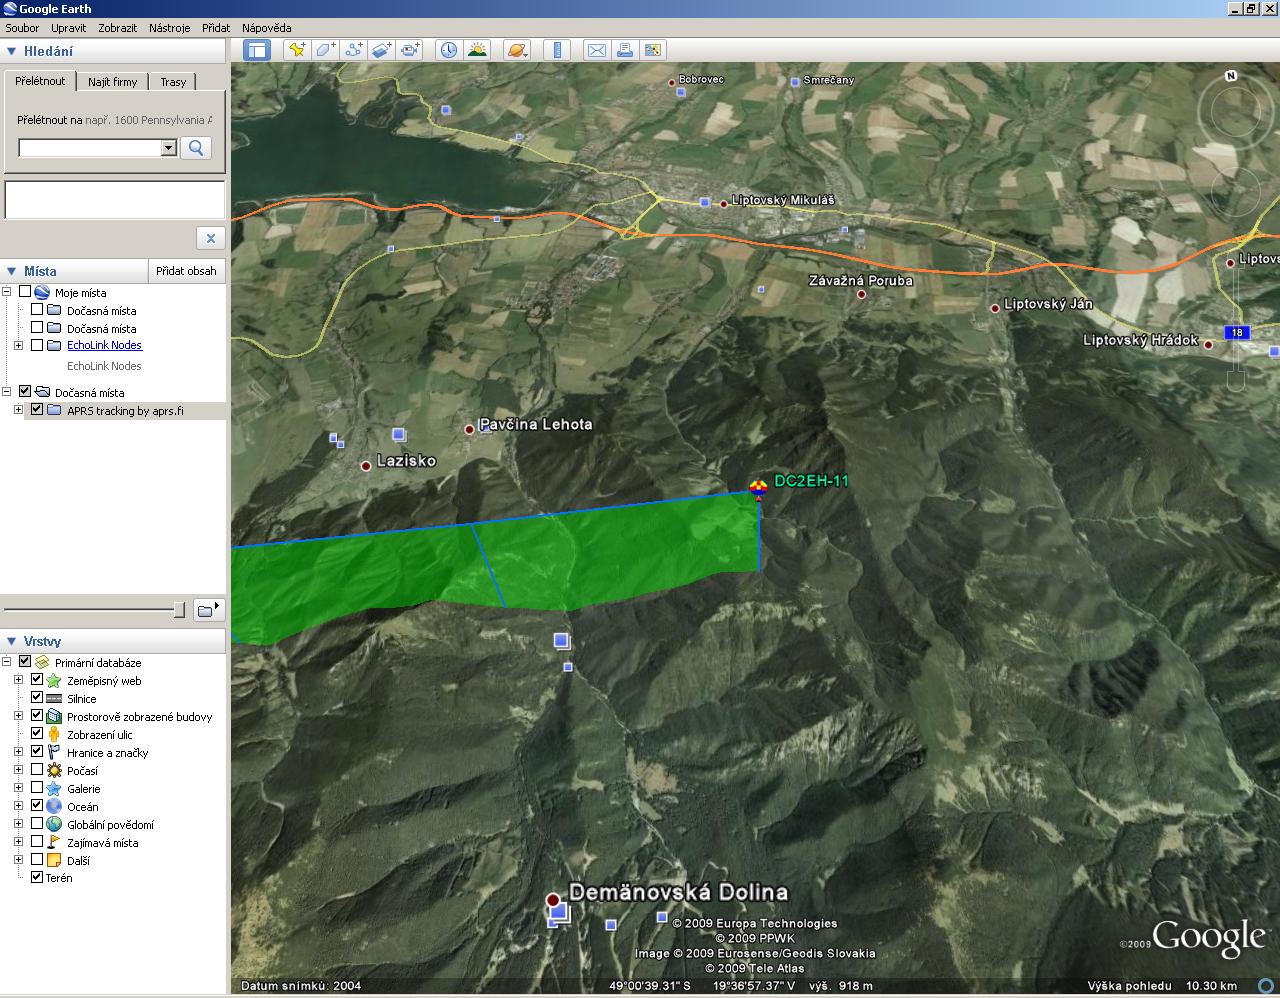Image resolution: width=1280 pixels, height=998 pixels.
Task: Add a polygon from the toolbar
Action: 325,50
